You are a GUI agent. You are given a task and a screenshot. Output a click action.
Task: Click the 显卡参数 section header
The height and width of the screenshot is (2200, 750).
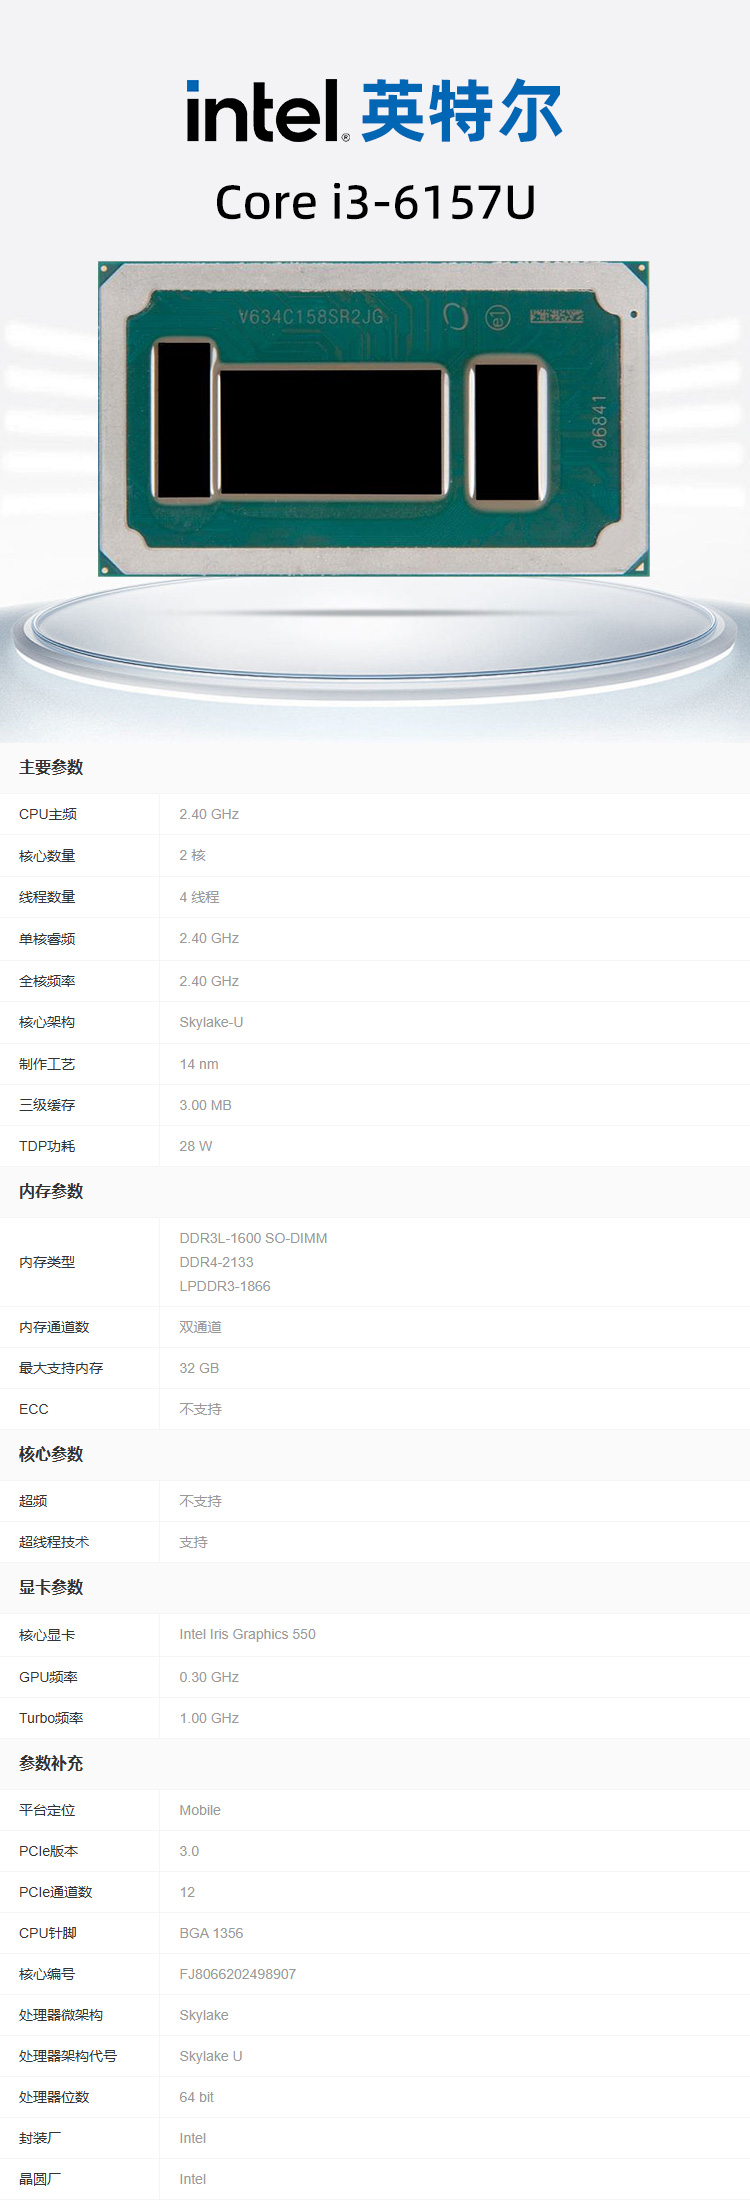tap(51, 1587)
